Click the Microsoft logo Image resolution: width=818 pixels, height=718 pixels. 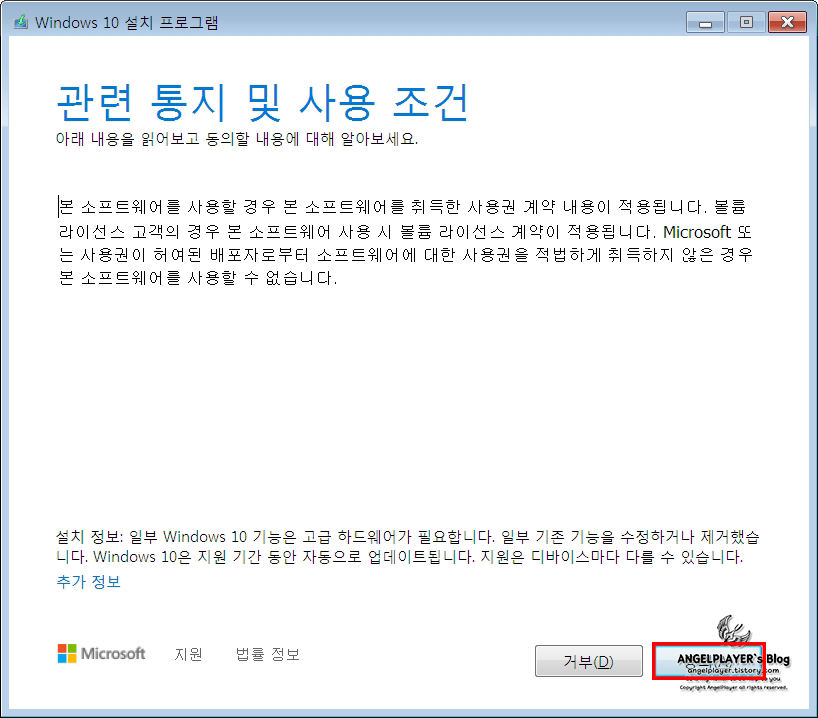point(101,653)
